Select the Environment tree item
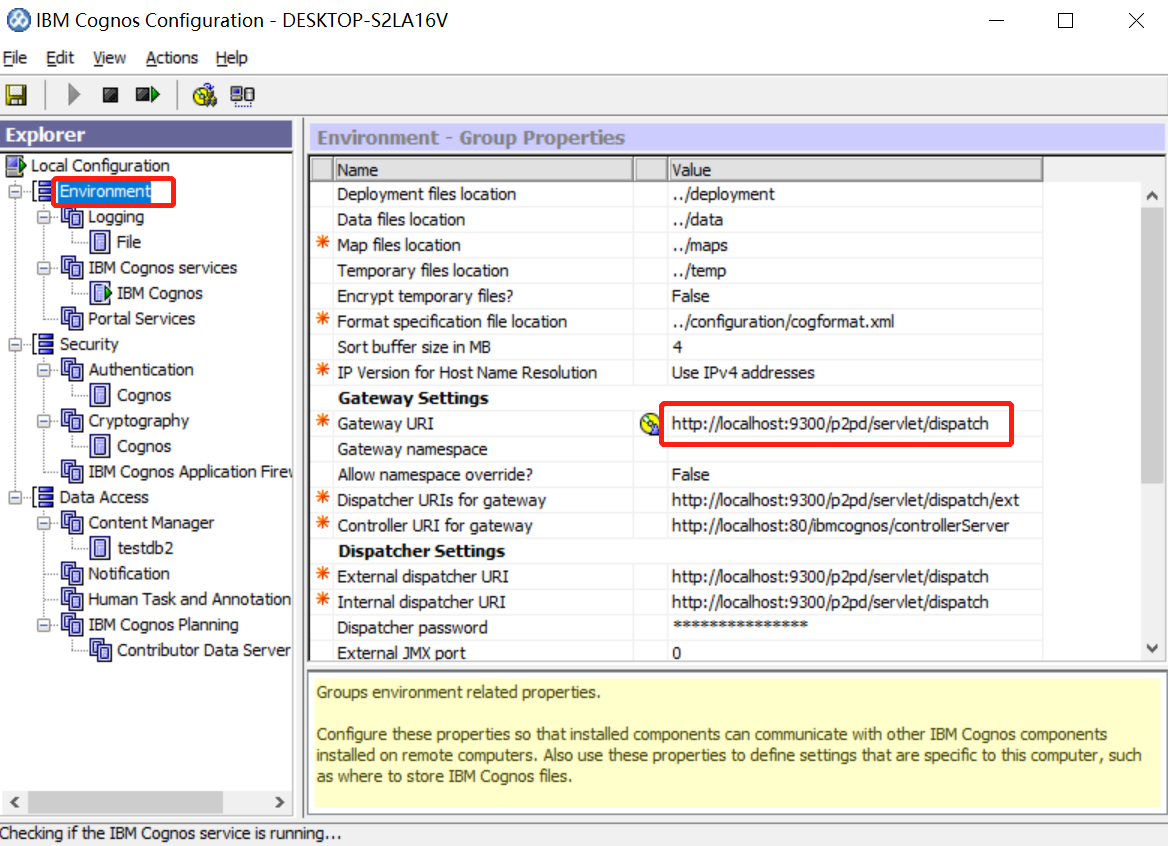 [x=105, y=191]
